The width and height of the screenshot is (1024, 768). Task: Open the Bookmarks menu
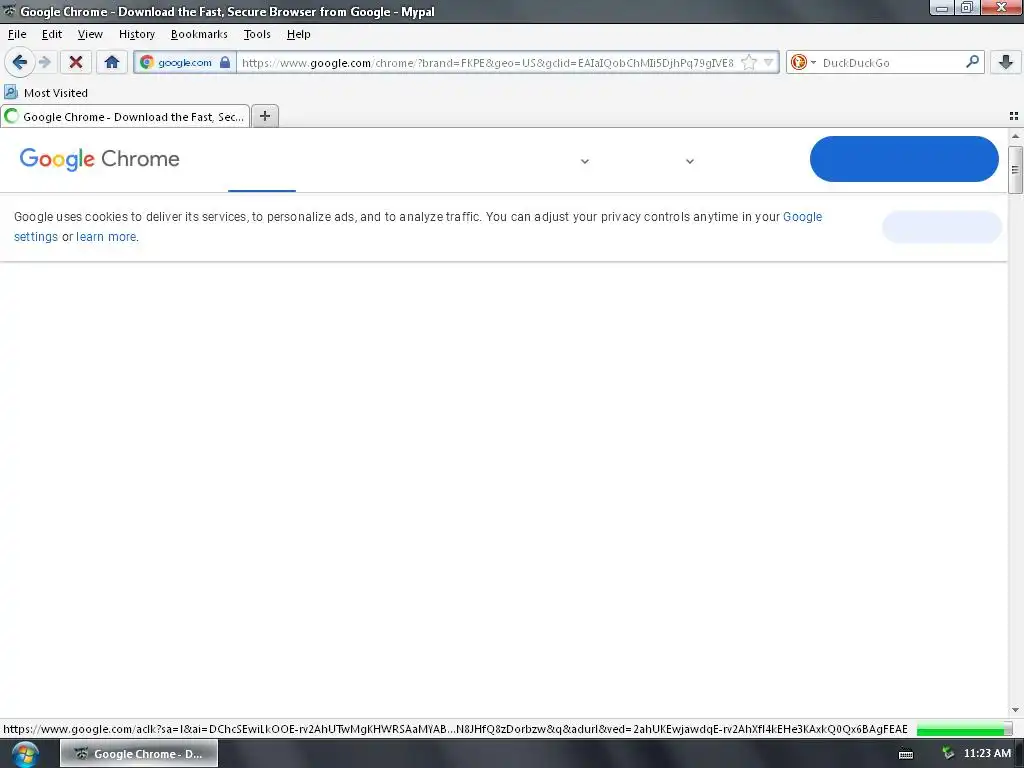pyautogui.click(x=199, y=35)
